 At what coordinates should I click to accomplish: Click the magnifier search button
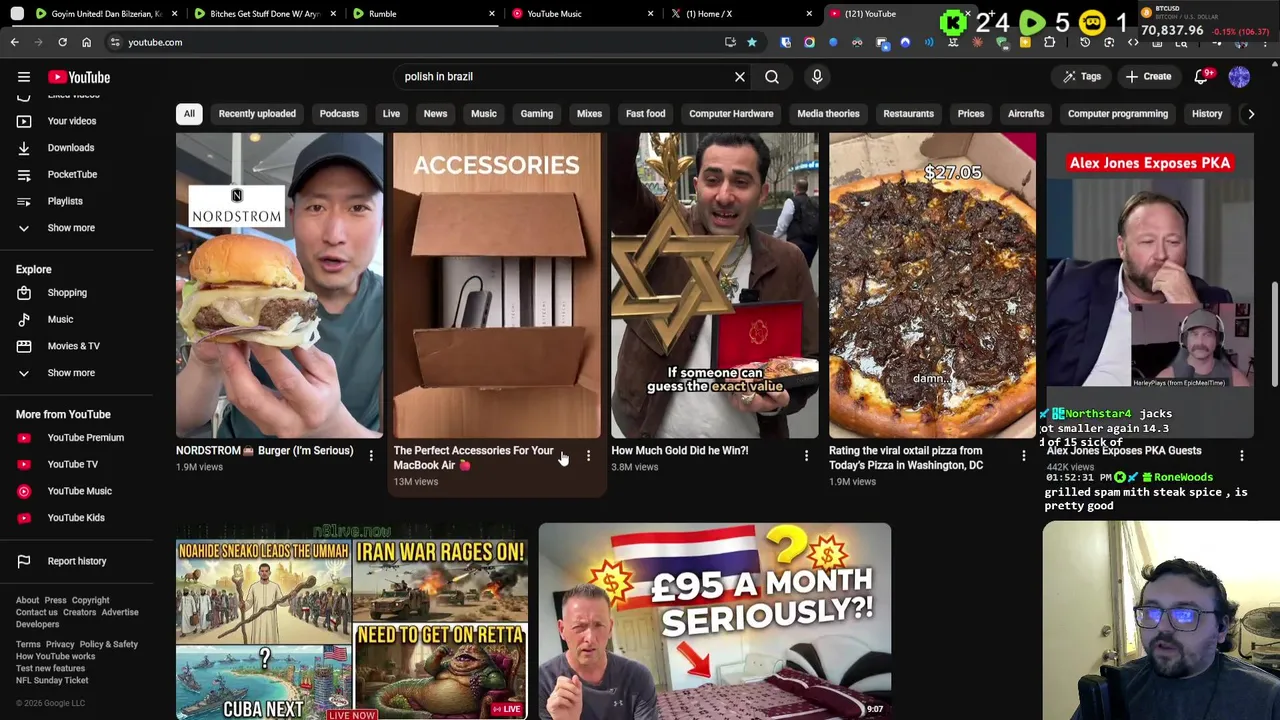[772, 77]
